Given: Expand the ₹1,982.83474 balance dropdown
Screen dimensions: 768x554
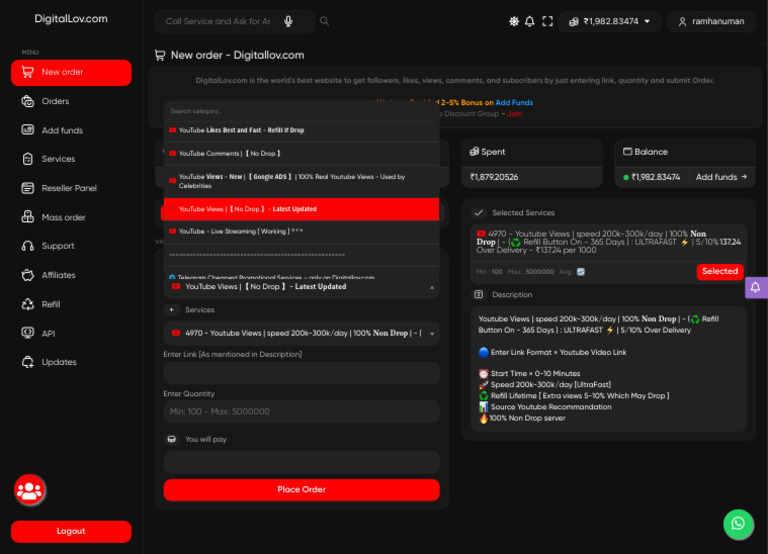Looking at the screenshot, I should coord(609,22).
